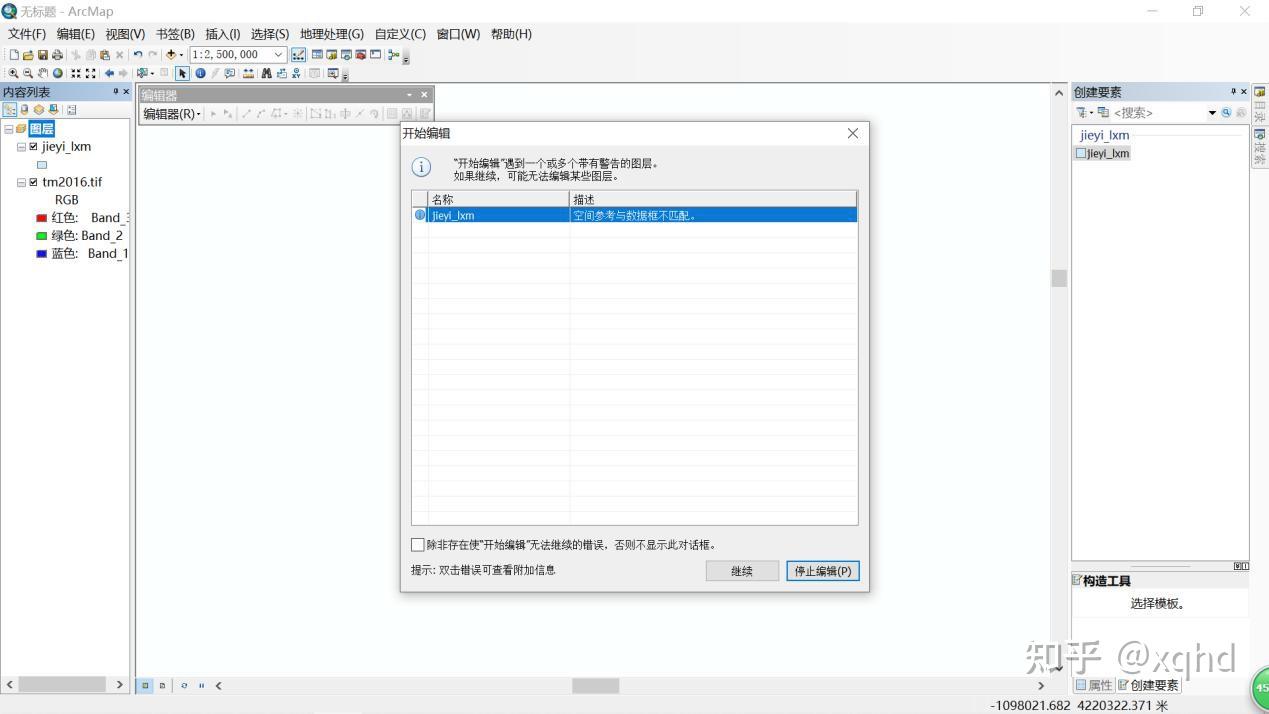
Task: Uncheck the tm2016.tif layer visibility
Action: pyautogui.click(x=33, y=182)
